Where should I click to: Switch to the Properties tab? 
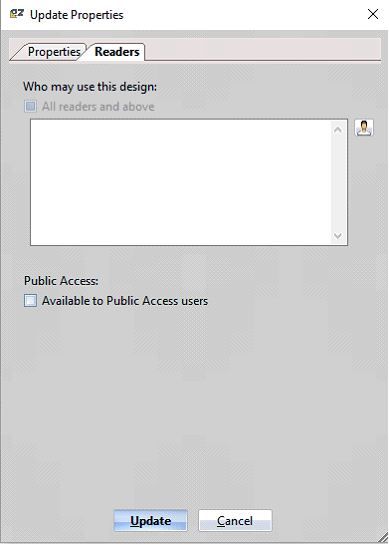54,52
